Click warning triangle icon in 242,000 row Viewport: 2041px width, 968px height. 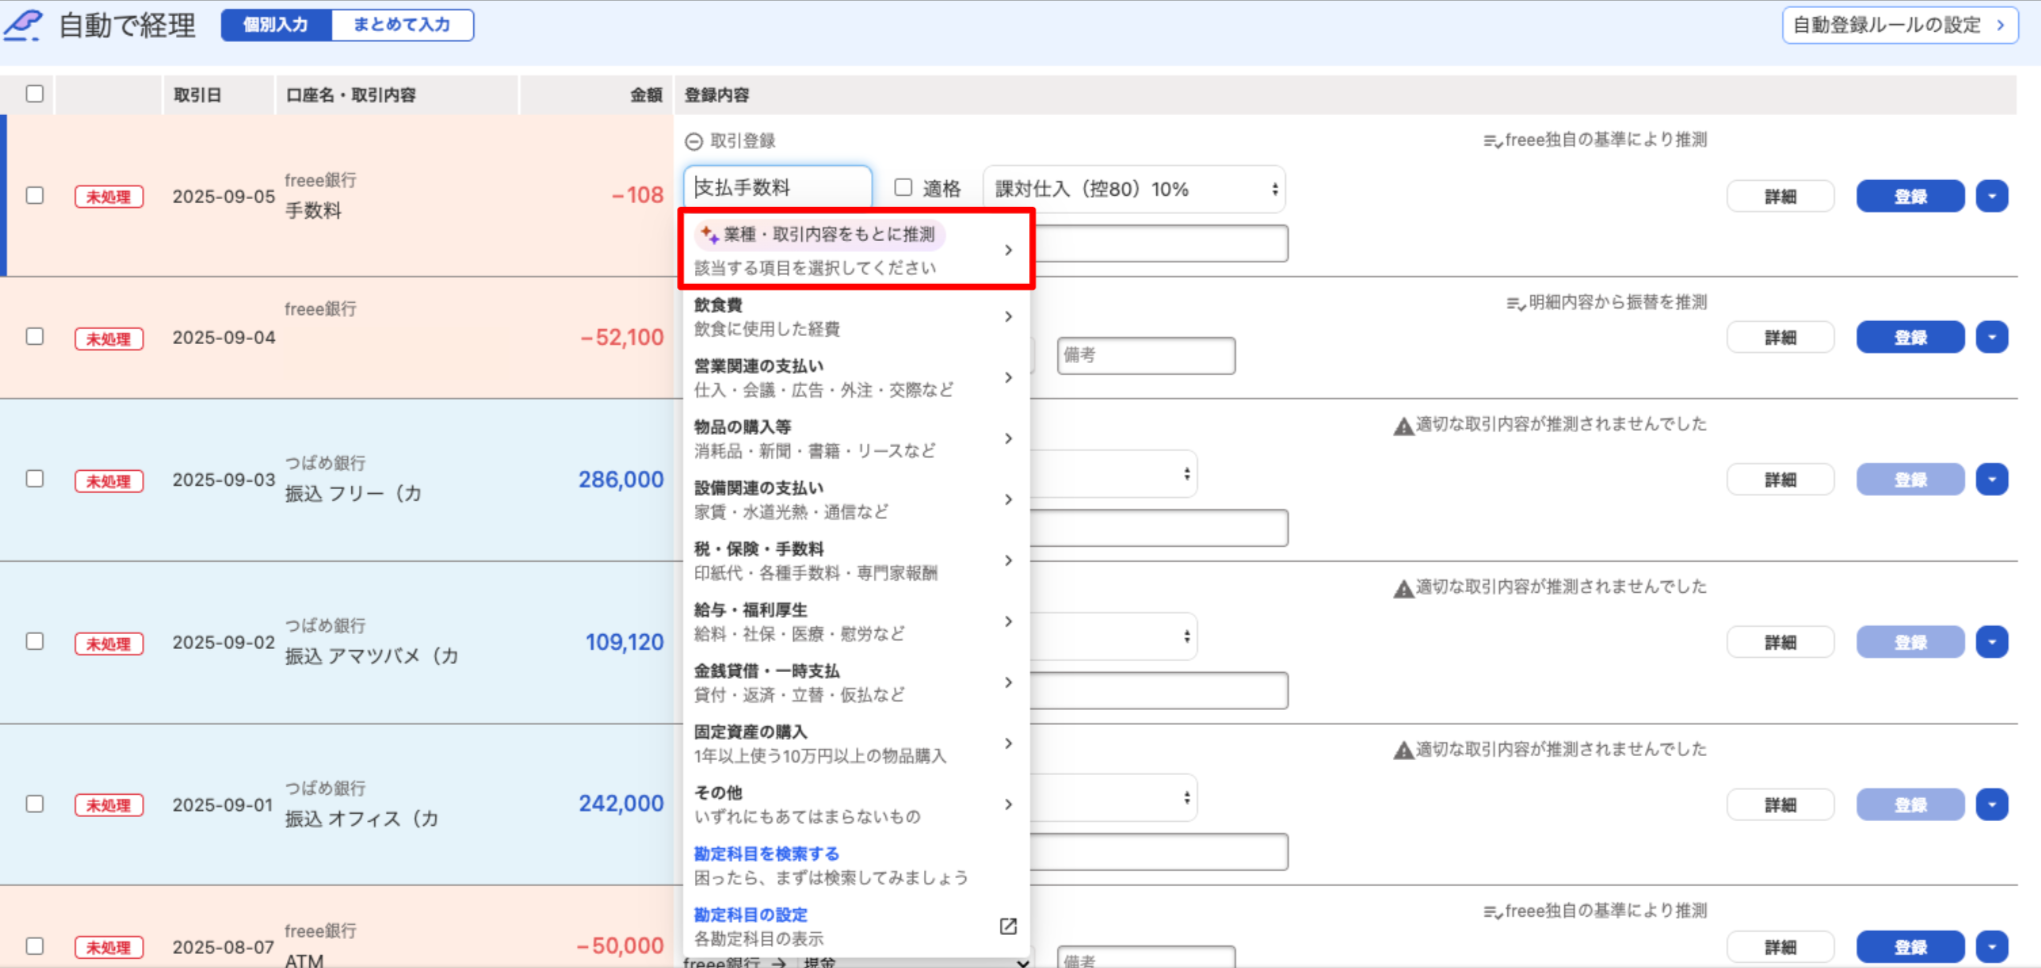(x=1403, y=750)
